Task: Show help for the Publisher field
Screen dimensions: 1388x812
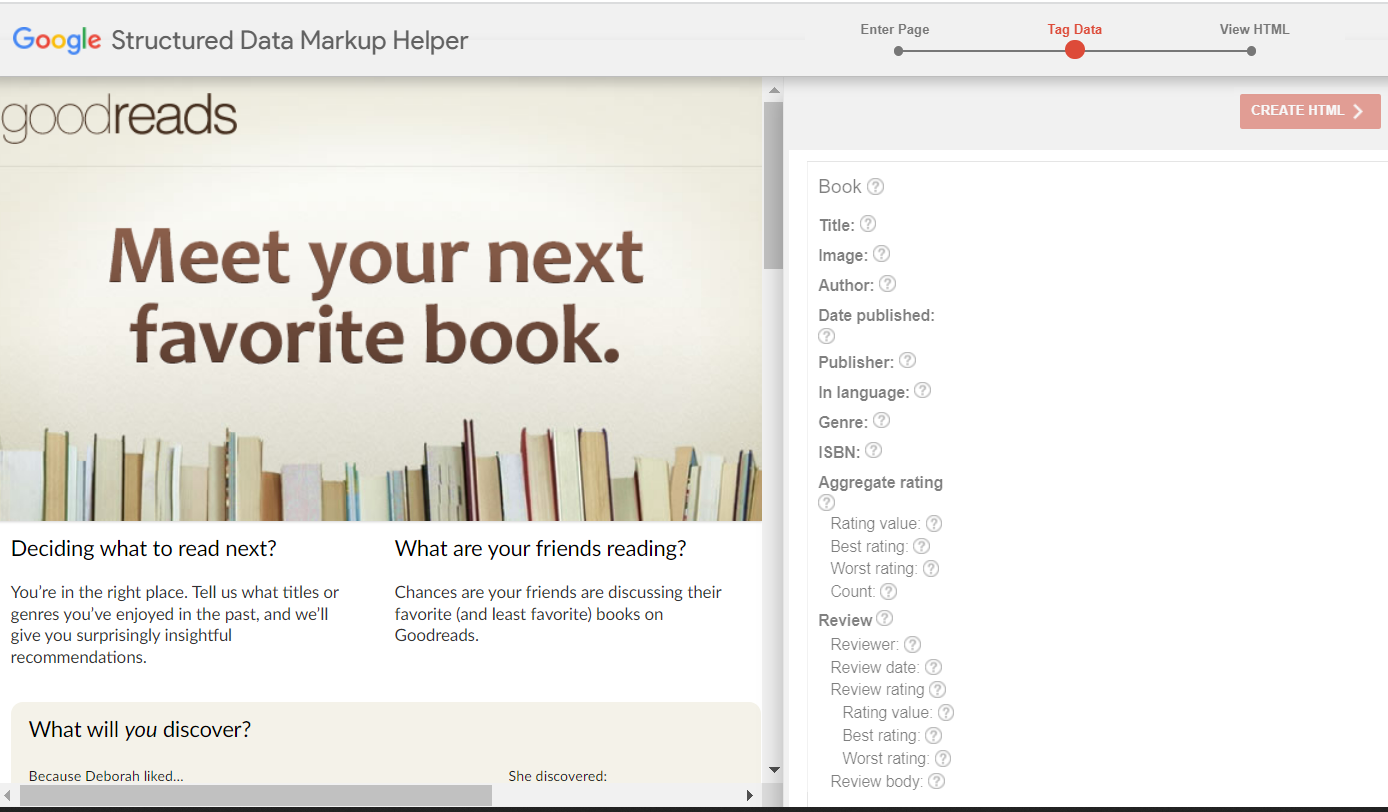Action: (x=907, y=360)
